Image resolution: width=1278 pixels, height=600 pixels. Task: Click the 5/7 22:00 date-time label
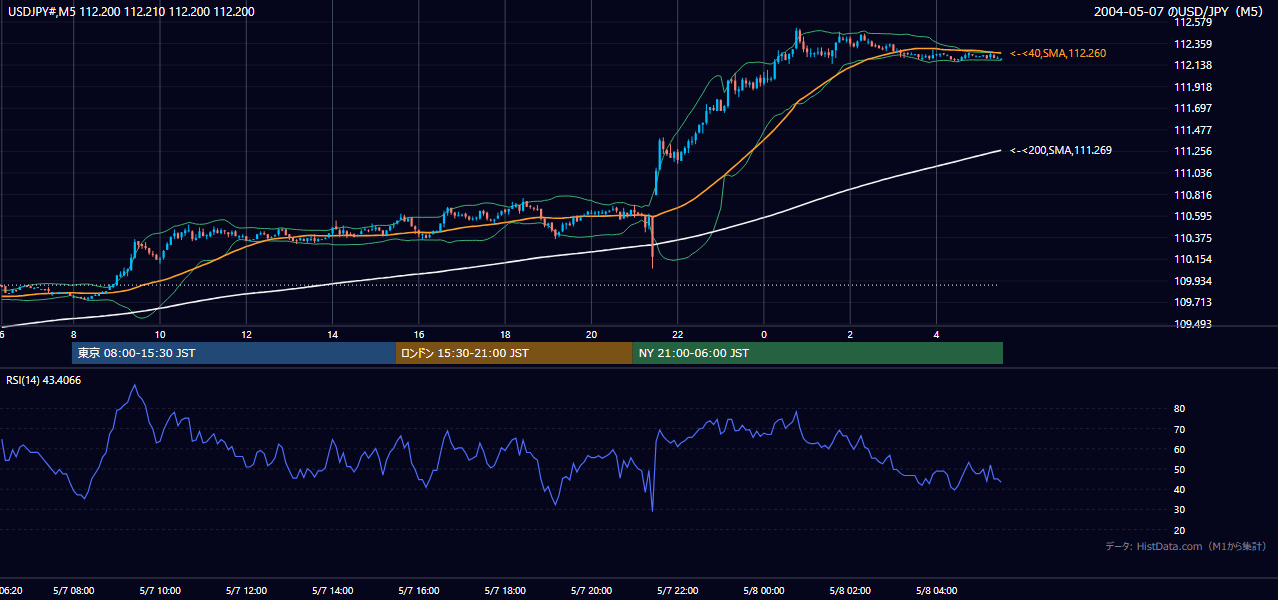coord(678,591)
